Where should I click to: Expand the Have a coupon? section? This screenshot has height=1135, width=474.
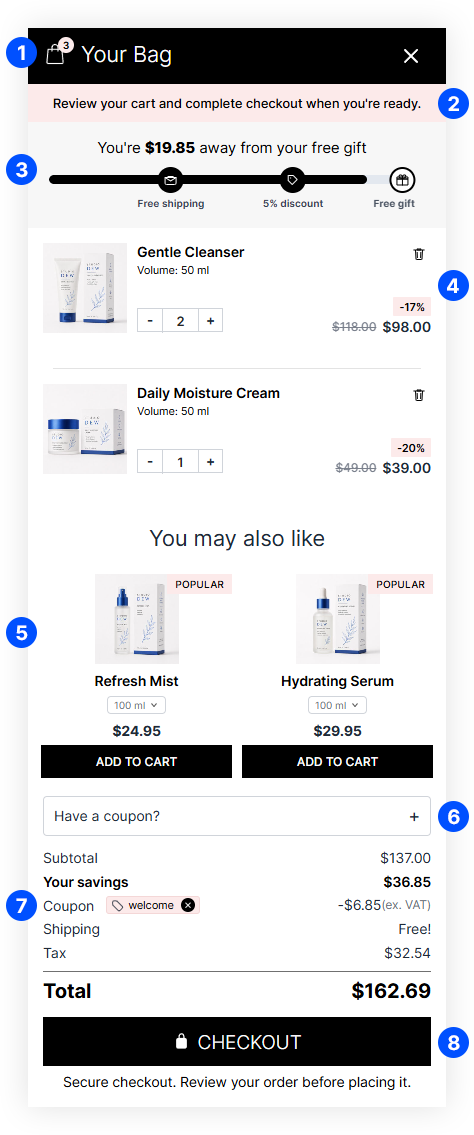[x=237, y=817]
